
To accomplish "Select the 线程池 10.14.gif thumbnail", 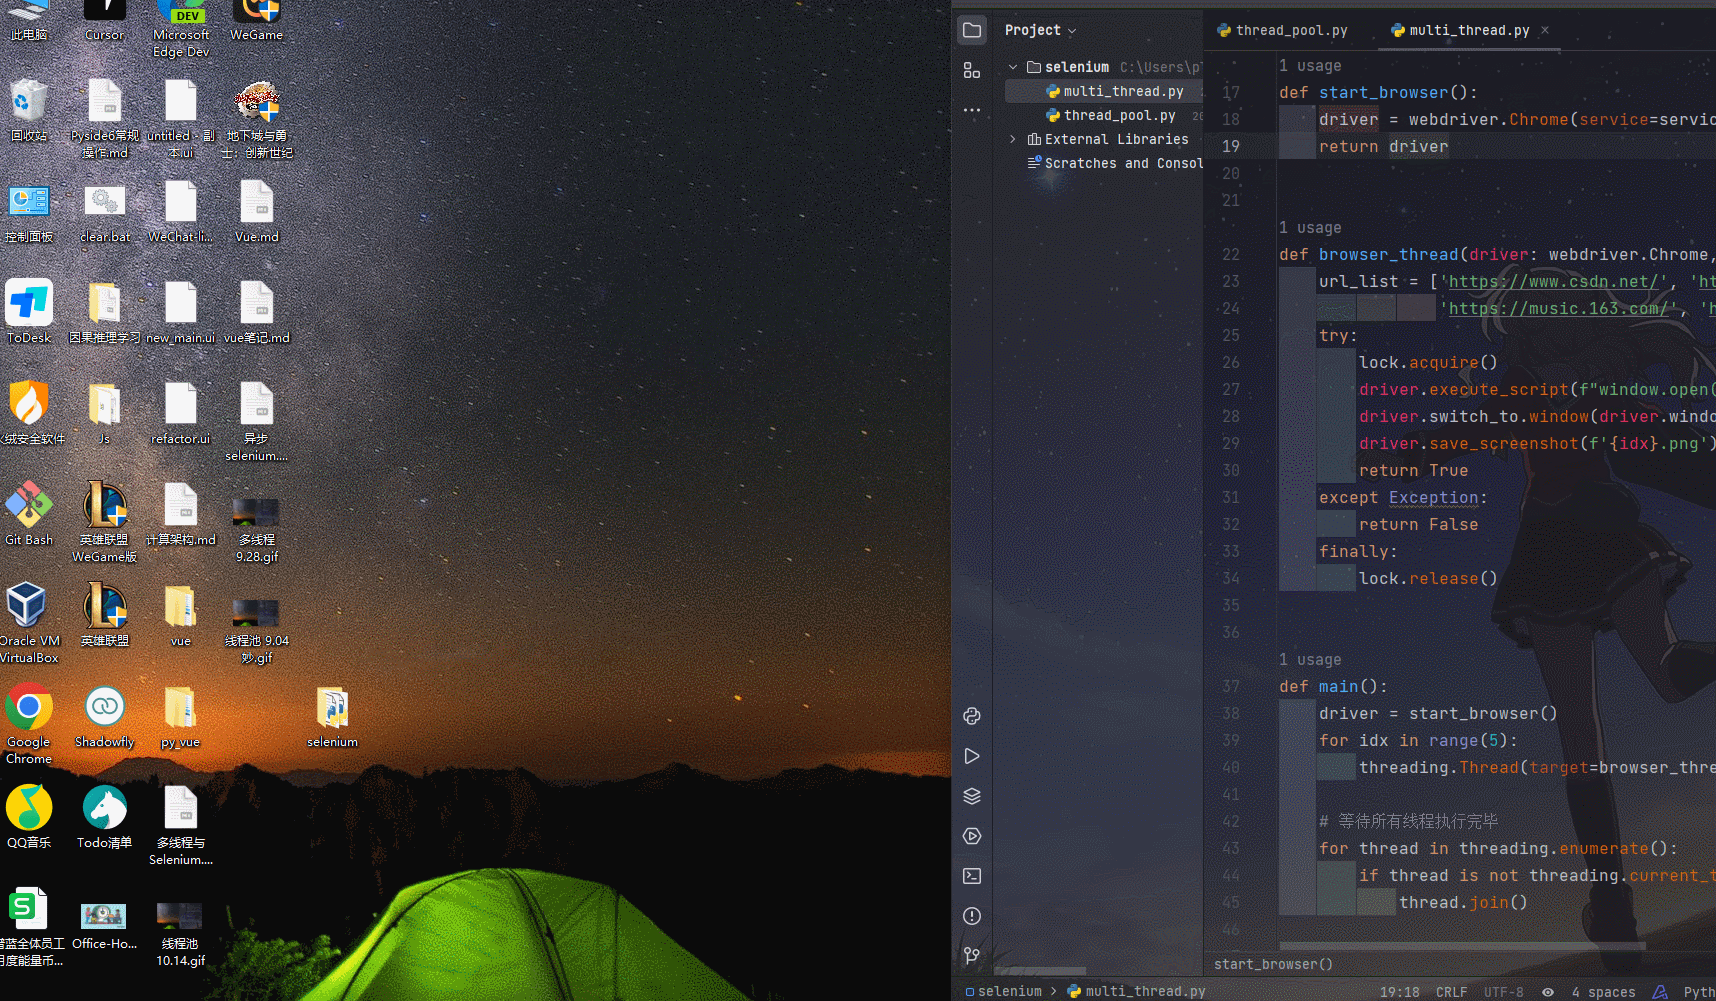I will click(x=181, y=935).
